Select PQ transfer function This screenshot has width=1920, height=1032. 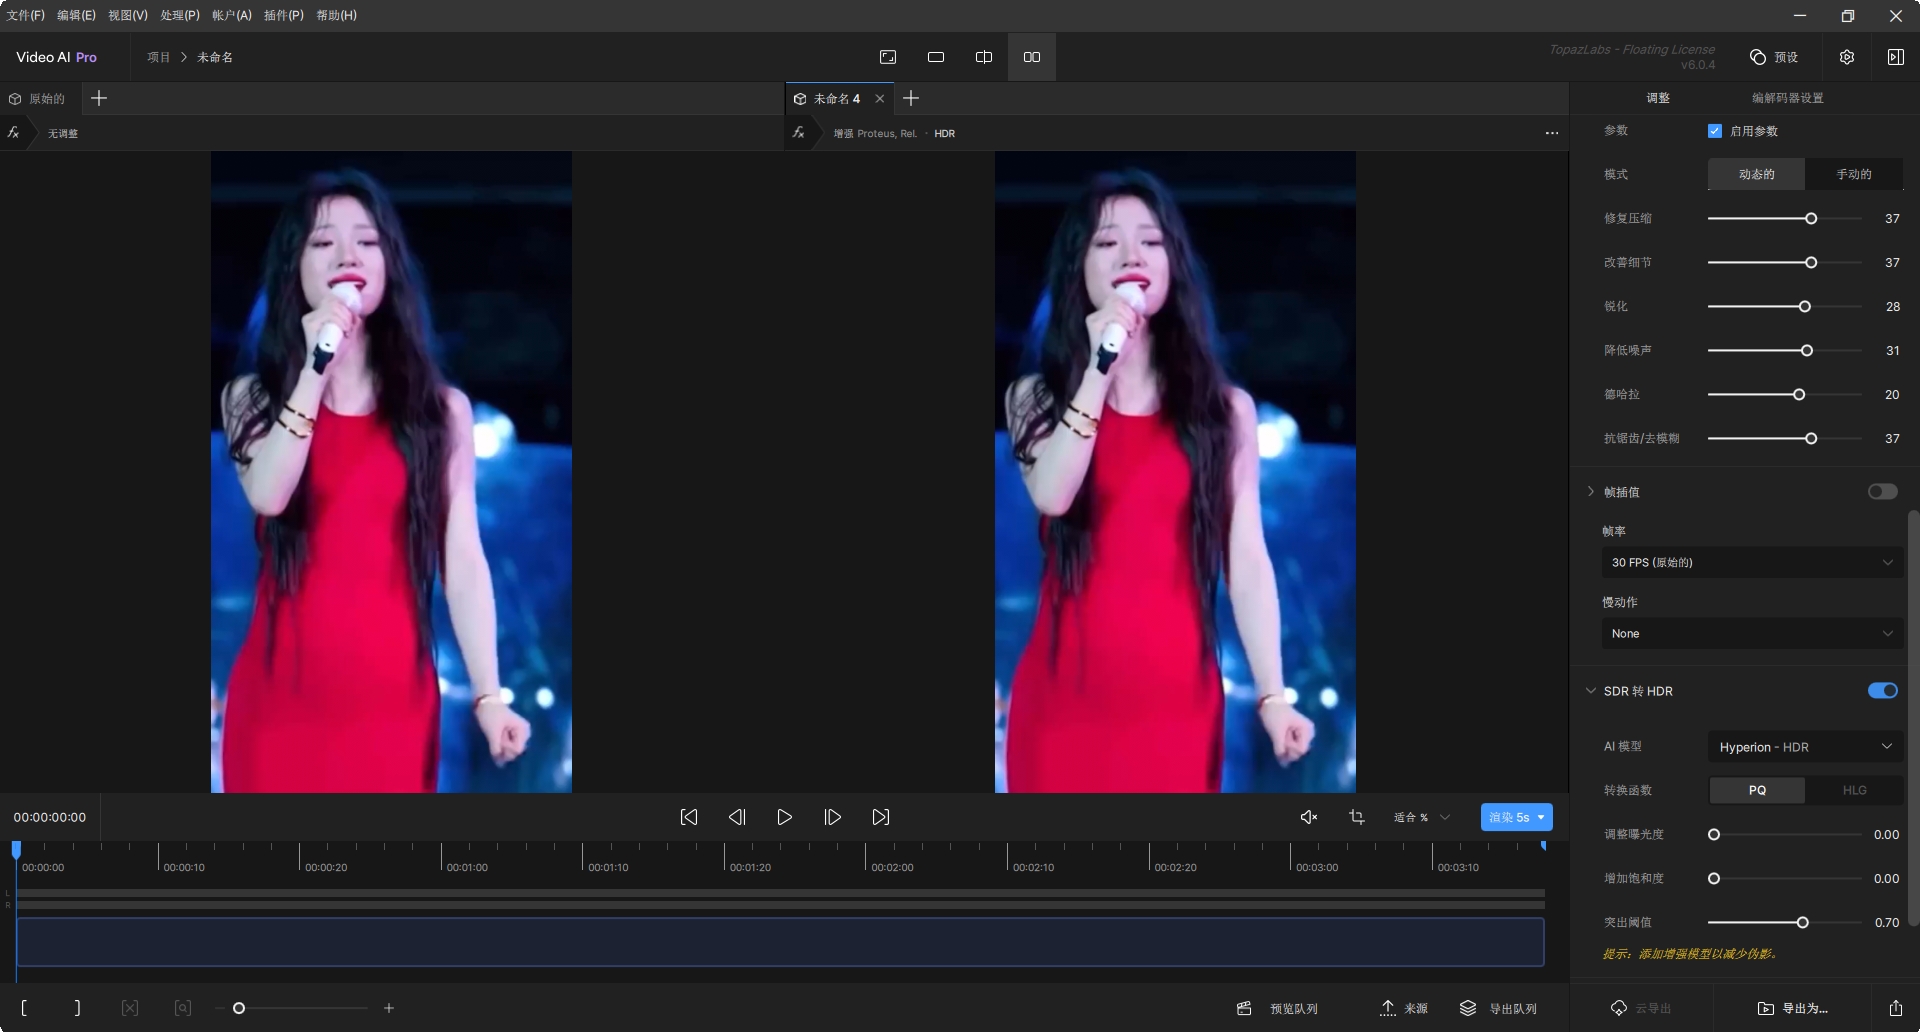click(1757, 790)
